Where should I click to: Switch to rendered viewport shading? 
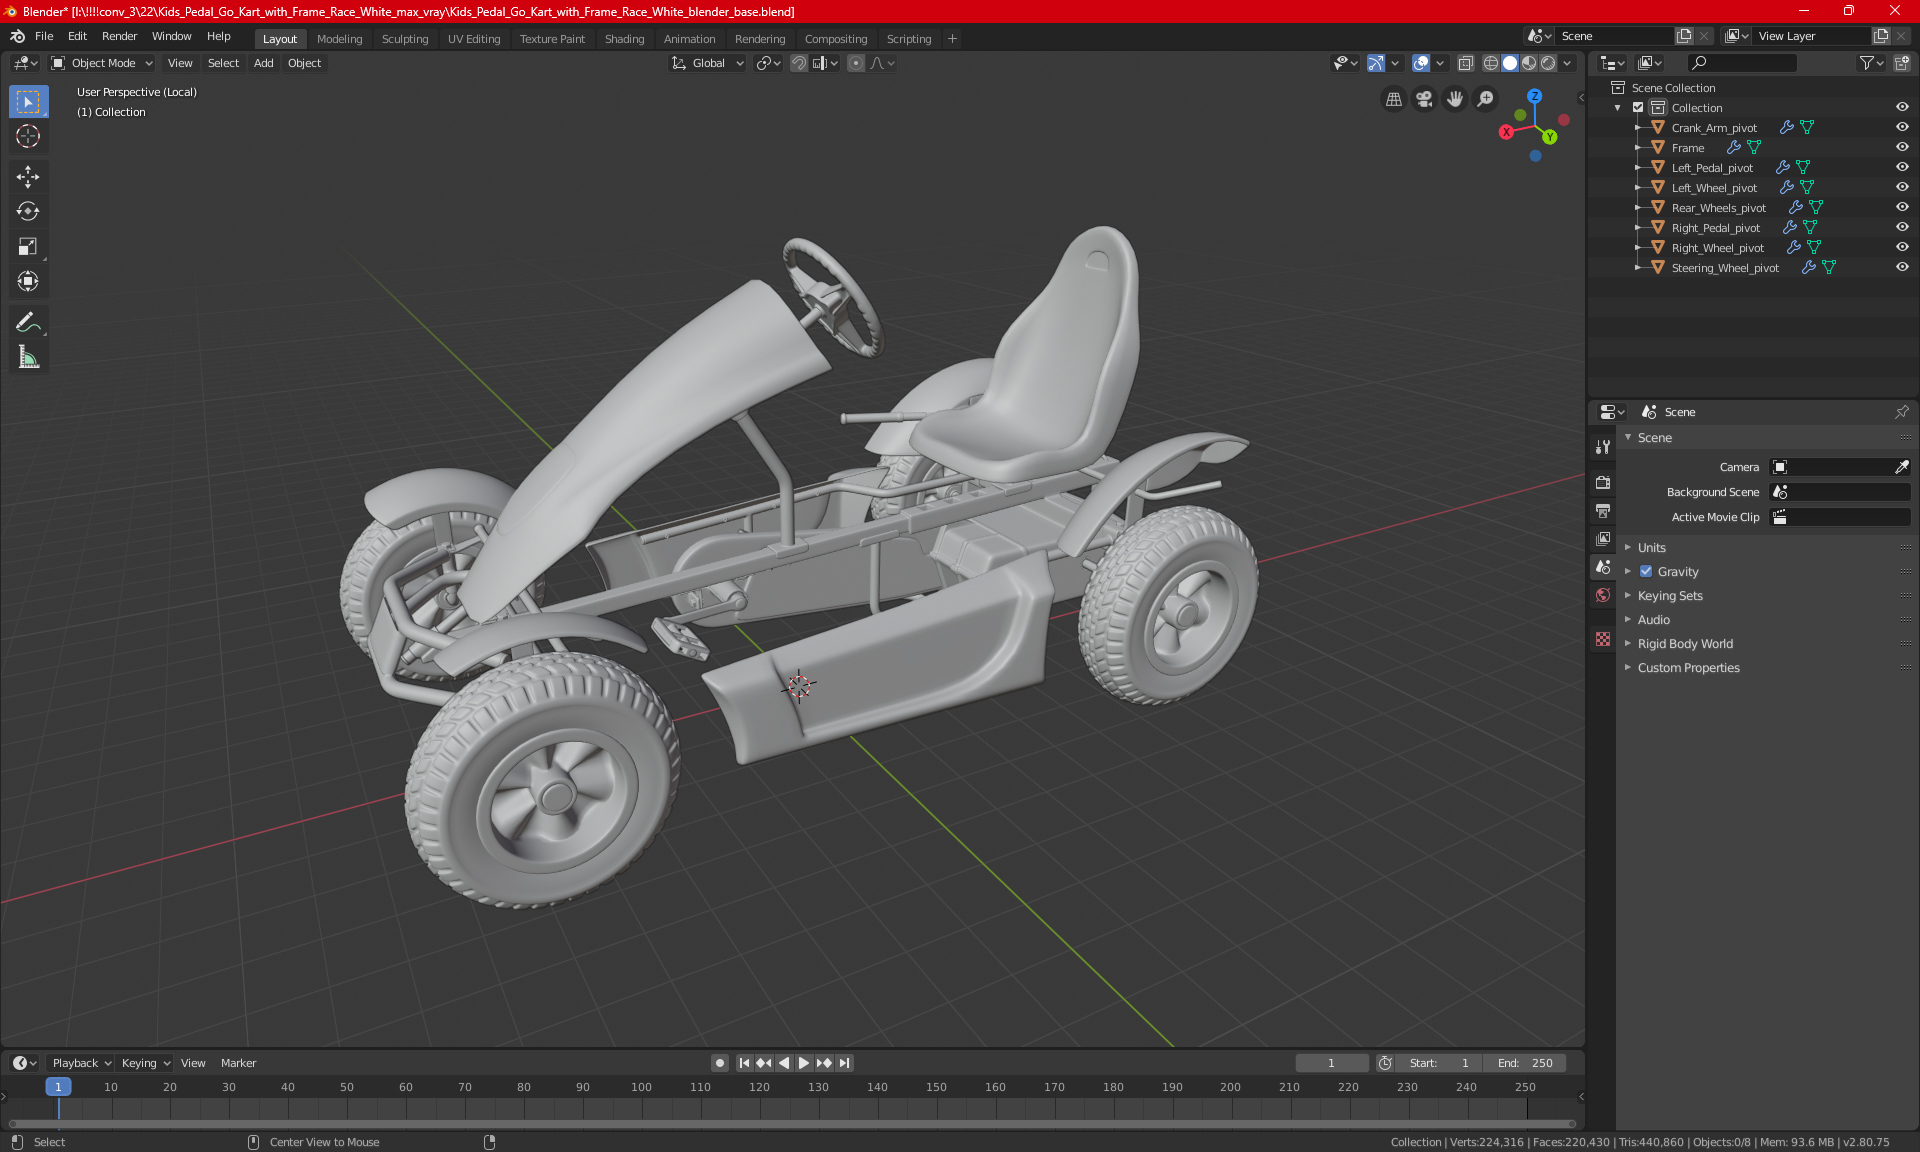(x=1548, y=63)
